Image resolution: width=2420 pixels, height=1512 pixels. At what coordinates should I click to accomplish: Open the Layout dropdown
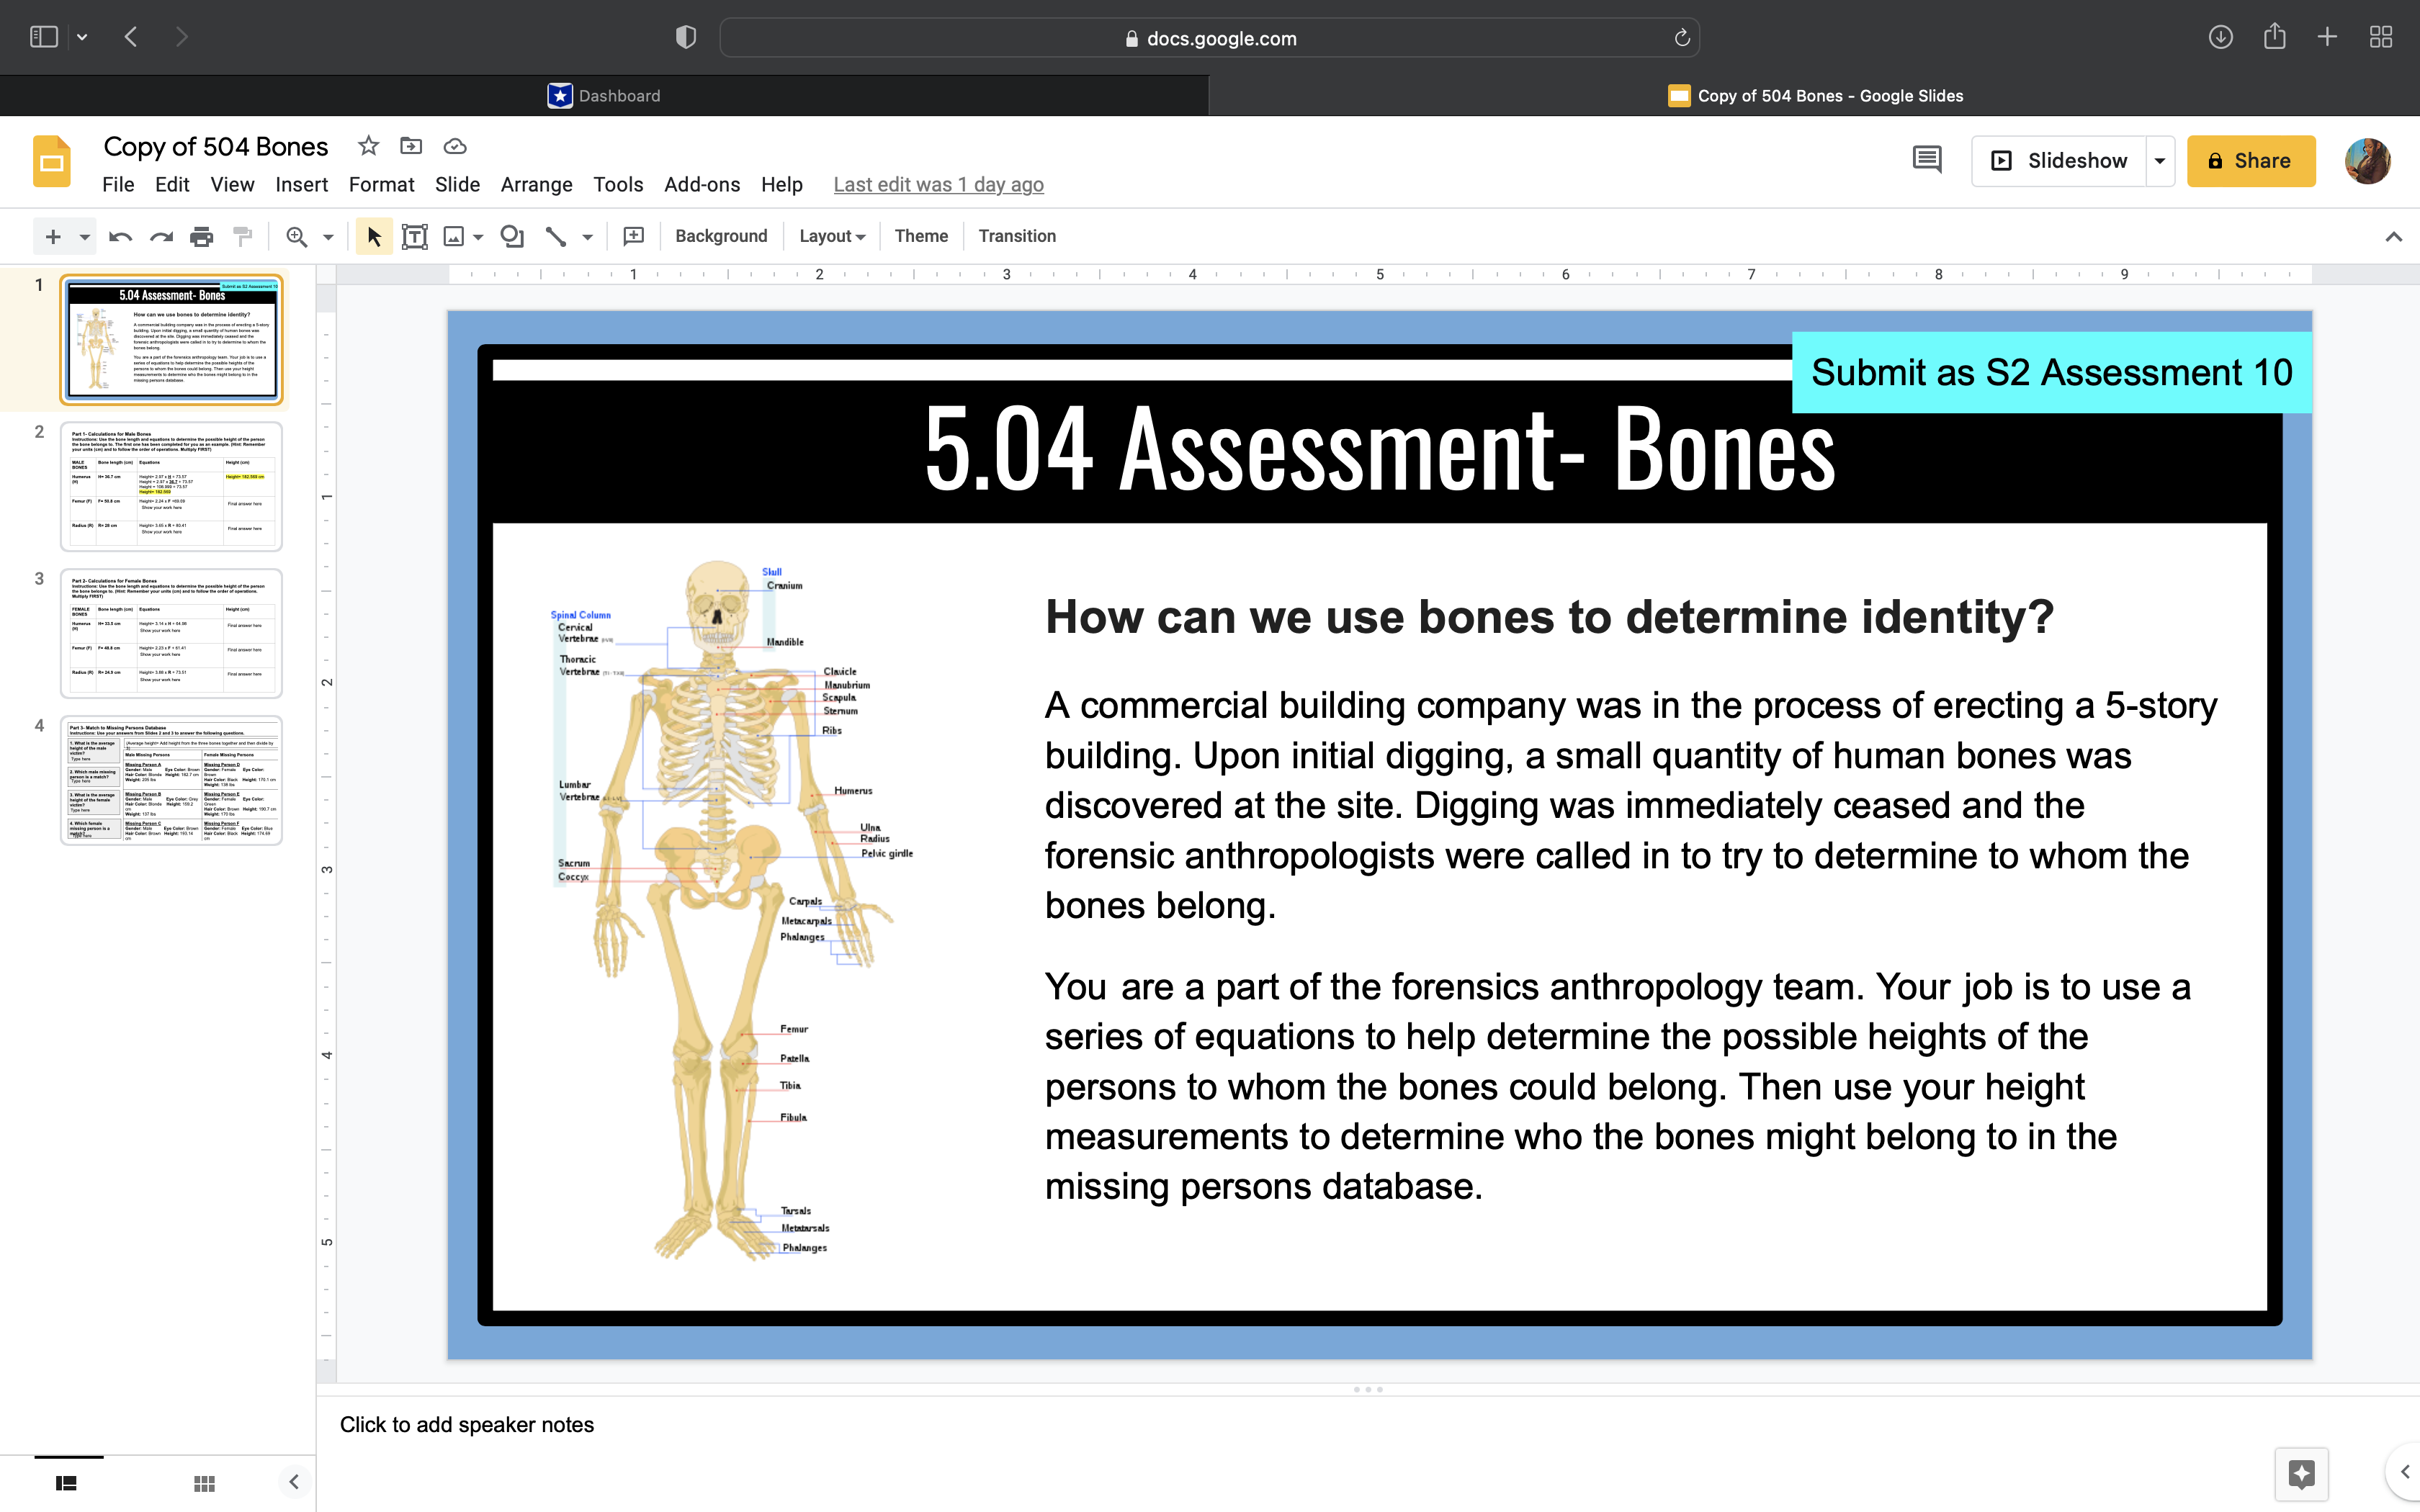(832, 236)
